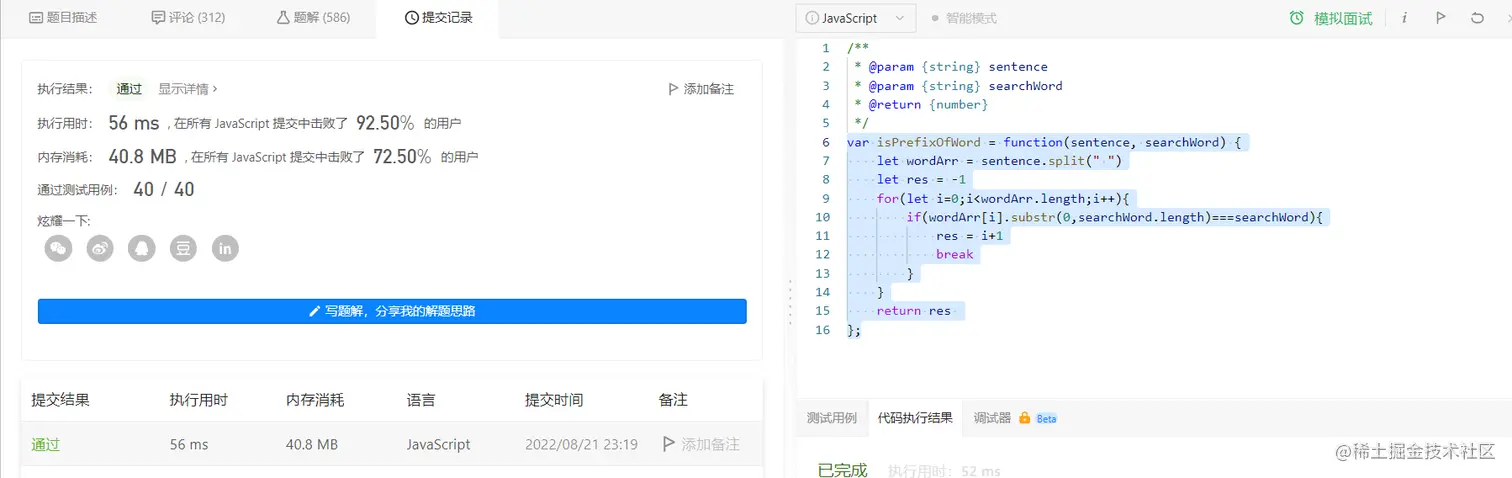
Task: Click the 72.50% memory percentile value
Action: (402, 156)
